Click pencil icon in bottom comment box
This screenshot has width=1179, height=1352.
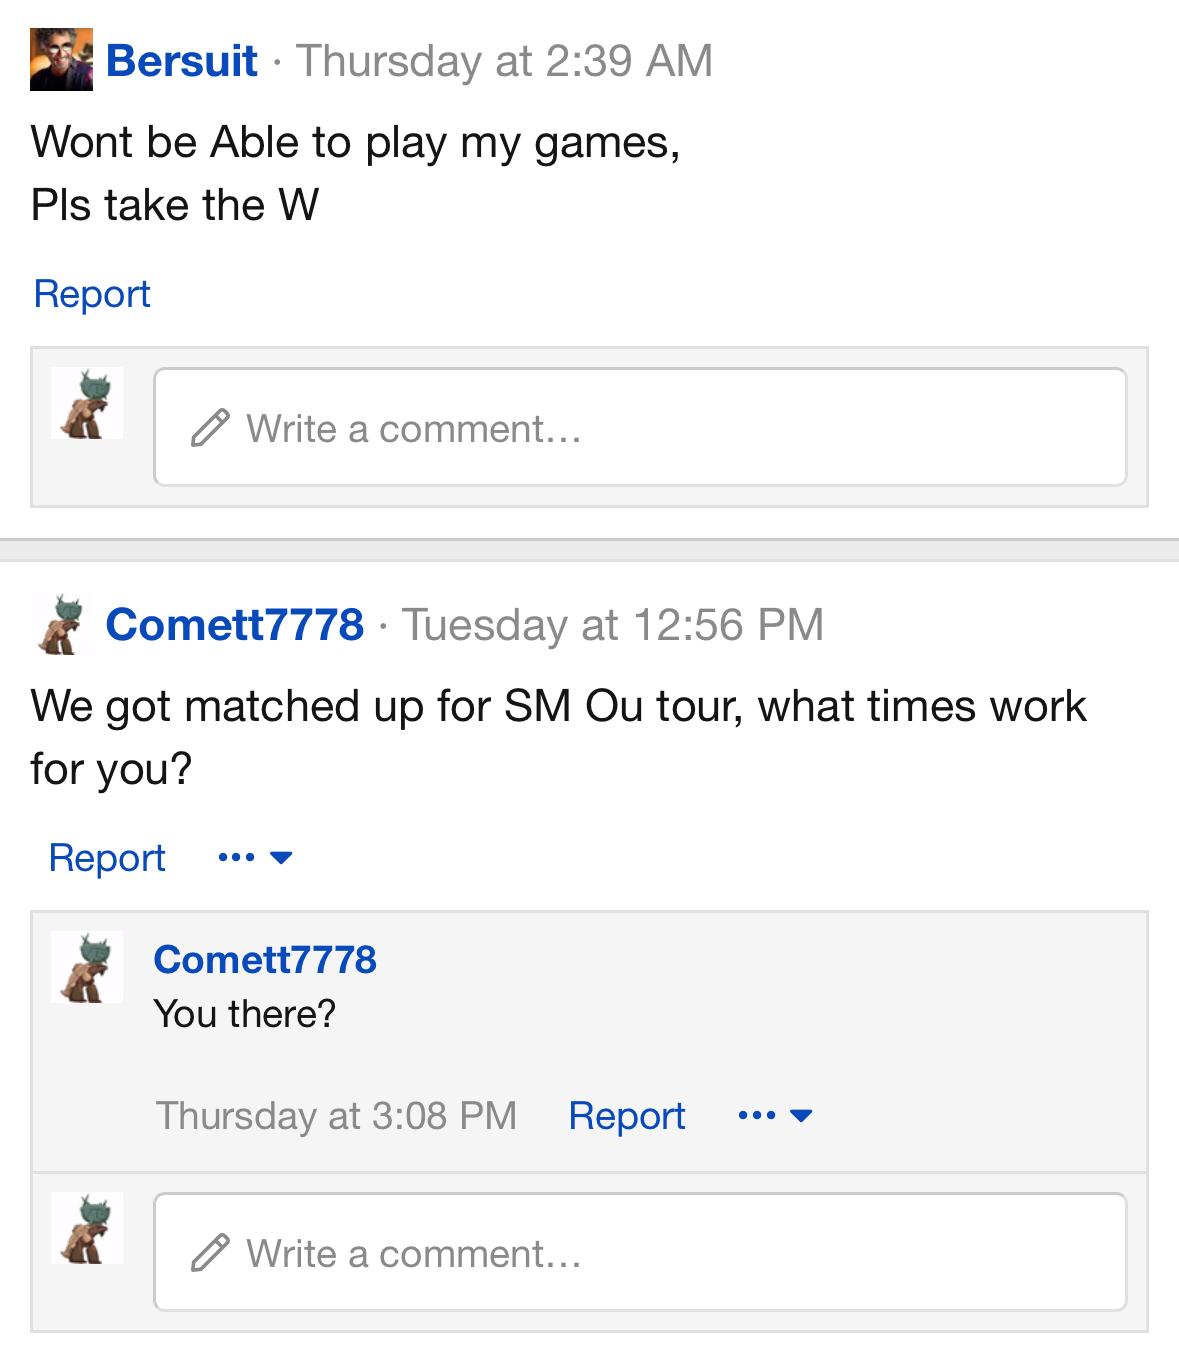(210, 1253)
